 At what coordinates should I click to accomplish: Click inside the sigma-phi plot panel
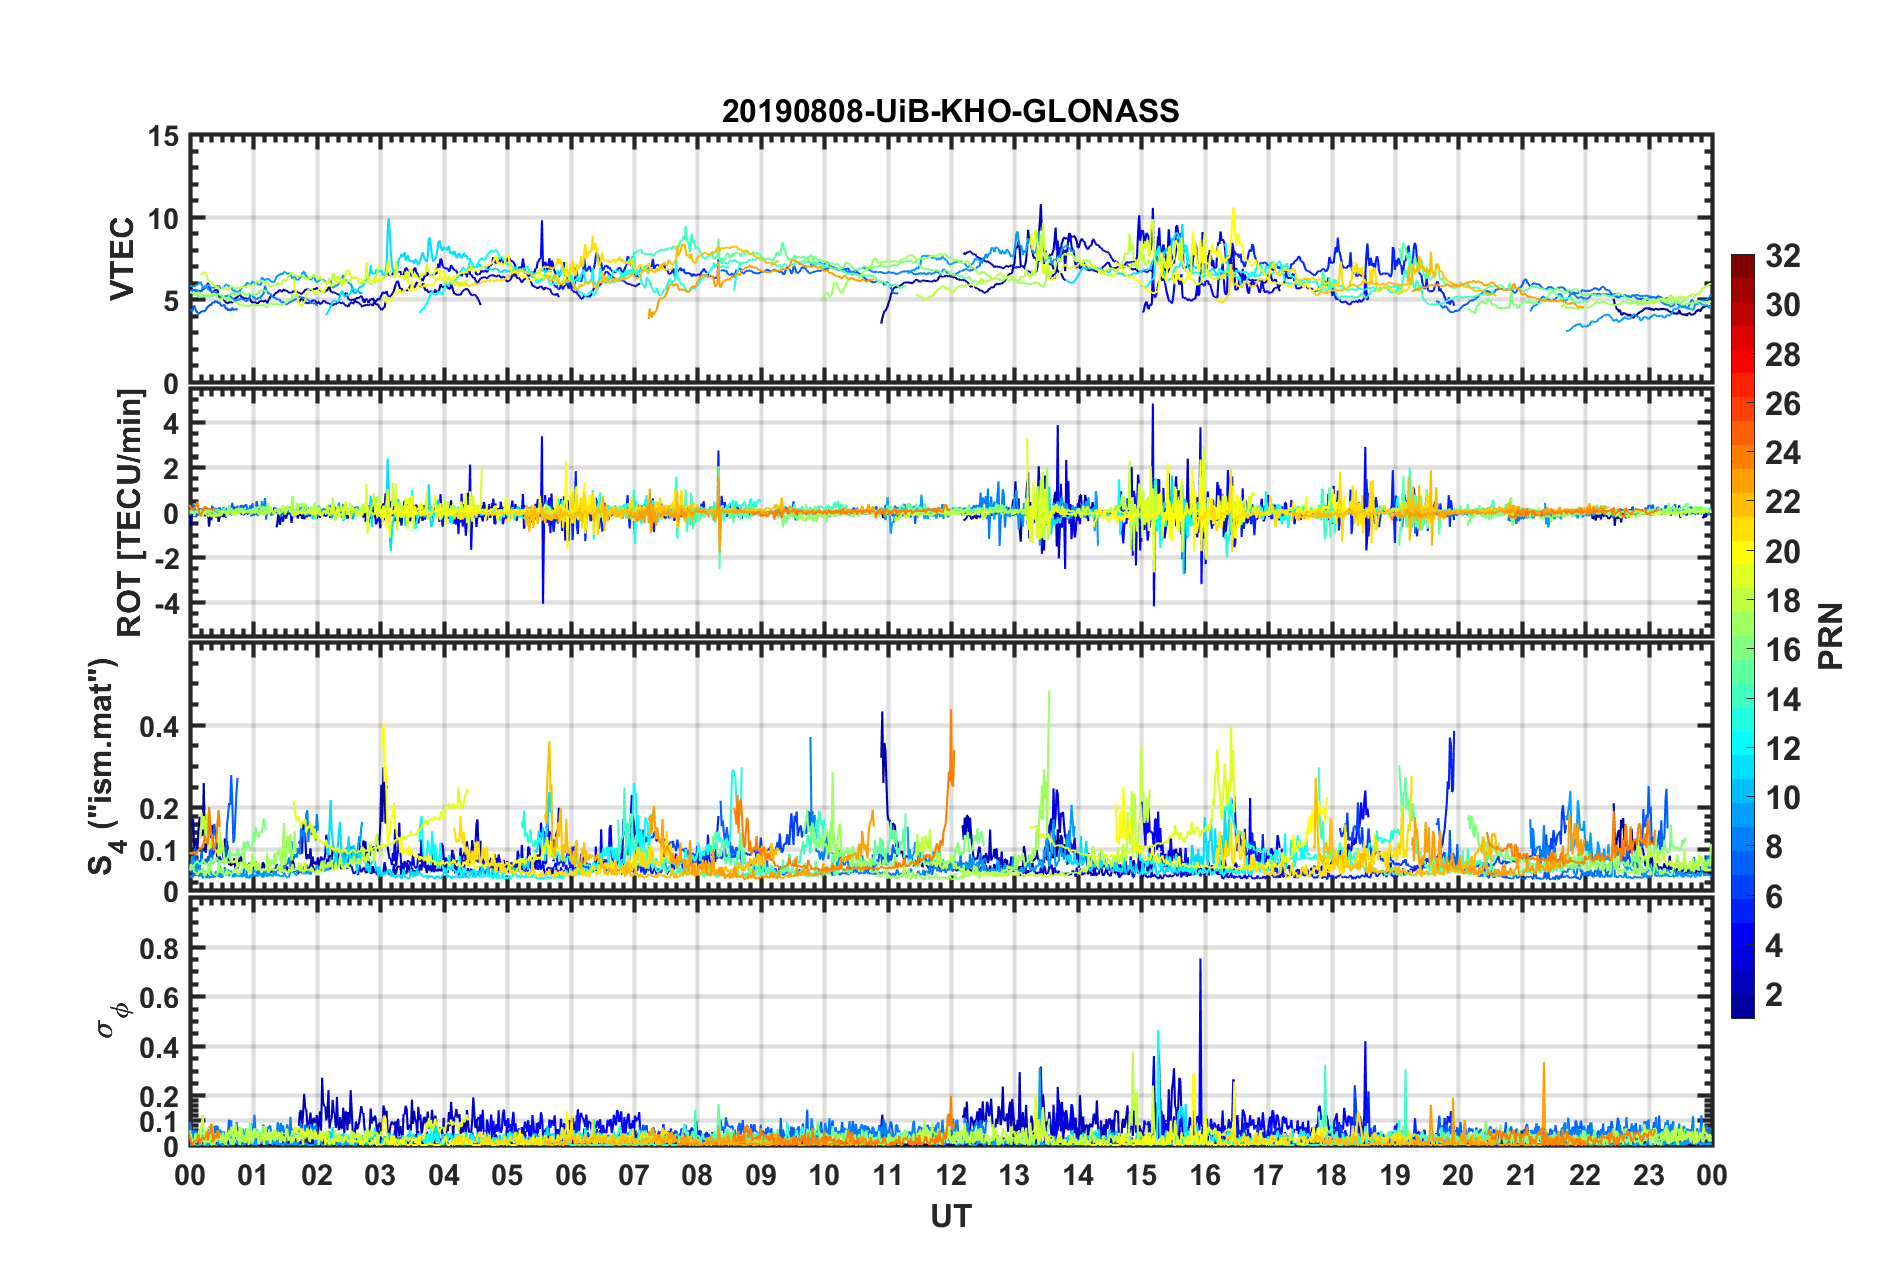point(951,1021)
